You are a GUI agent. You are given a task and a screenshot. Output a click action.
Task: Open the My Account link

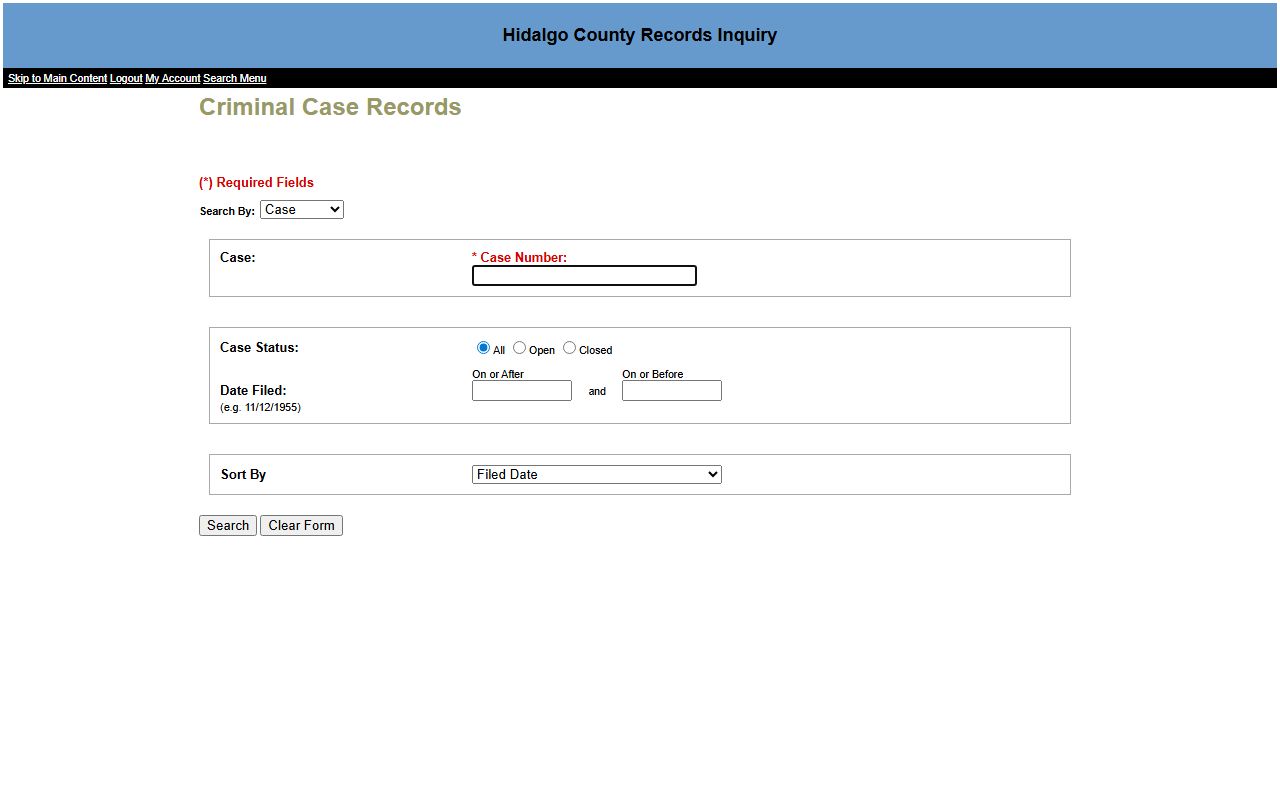pyautogui.click(x=172, y=78)
